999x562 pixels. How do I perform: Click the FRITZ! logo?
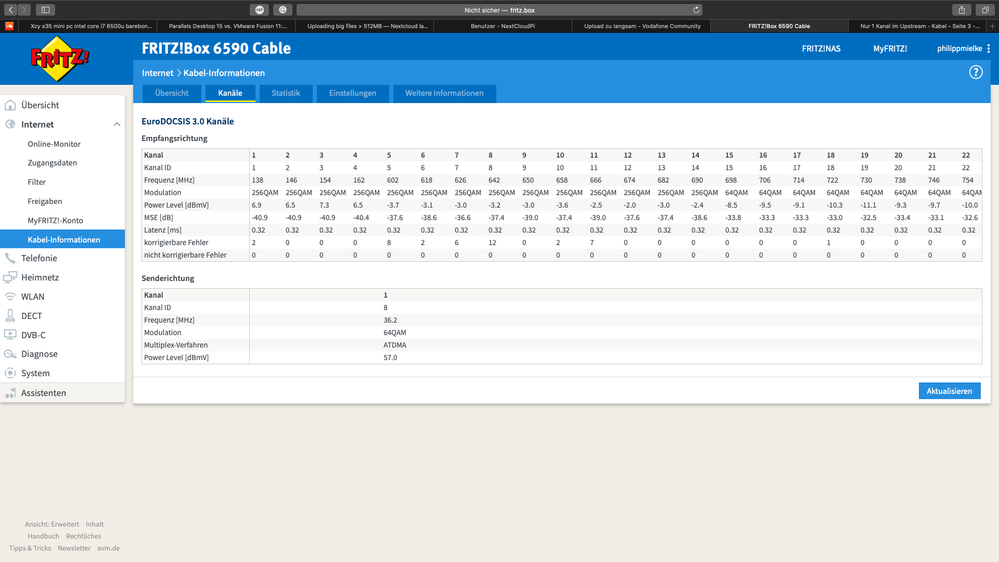(60, 59)
